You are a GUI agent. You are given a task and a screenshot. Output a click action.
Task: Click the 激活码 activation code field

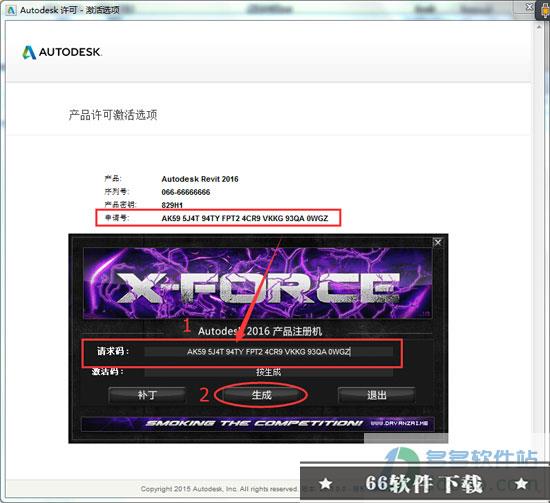point(268,372)
